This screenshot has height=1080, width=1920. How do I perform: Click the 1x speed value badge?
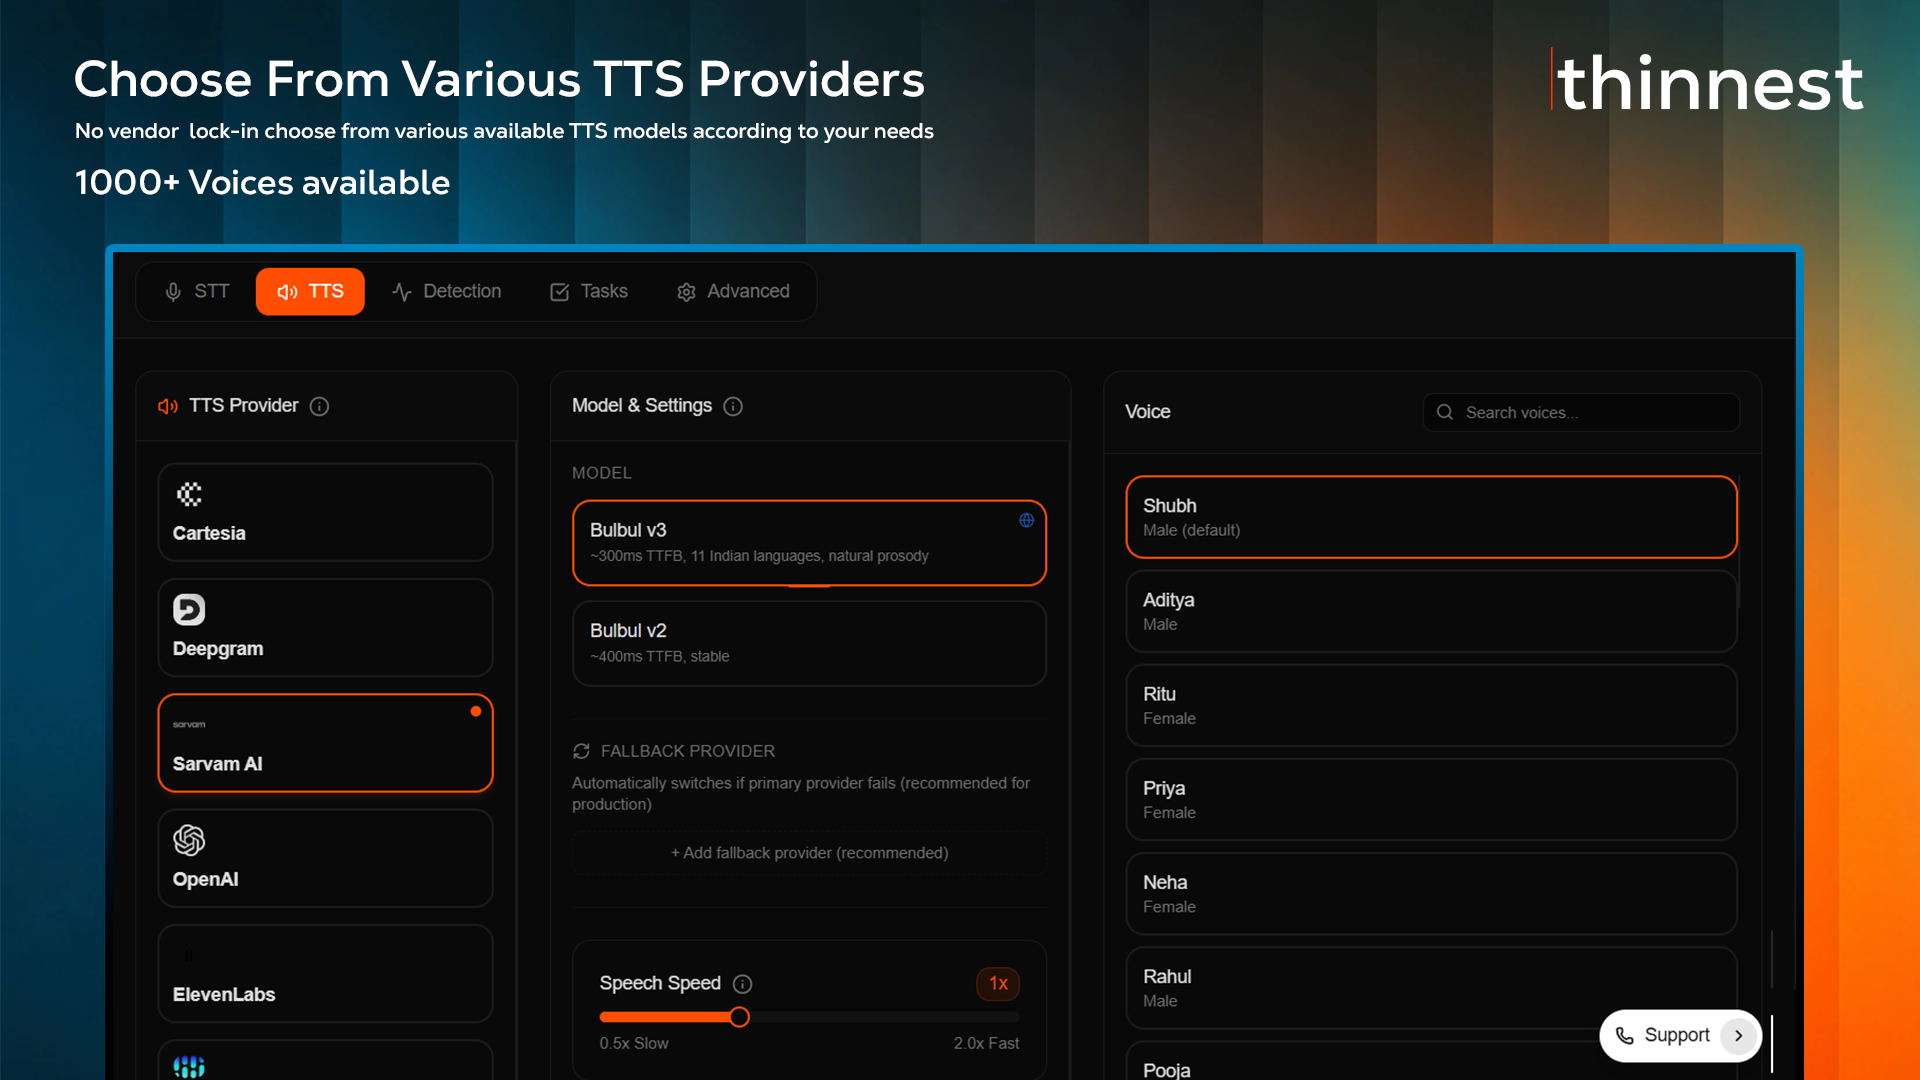coord(998,984)
